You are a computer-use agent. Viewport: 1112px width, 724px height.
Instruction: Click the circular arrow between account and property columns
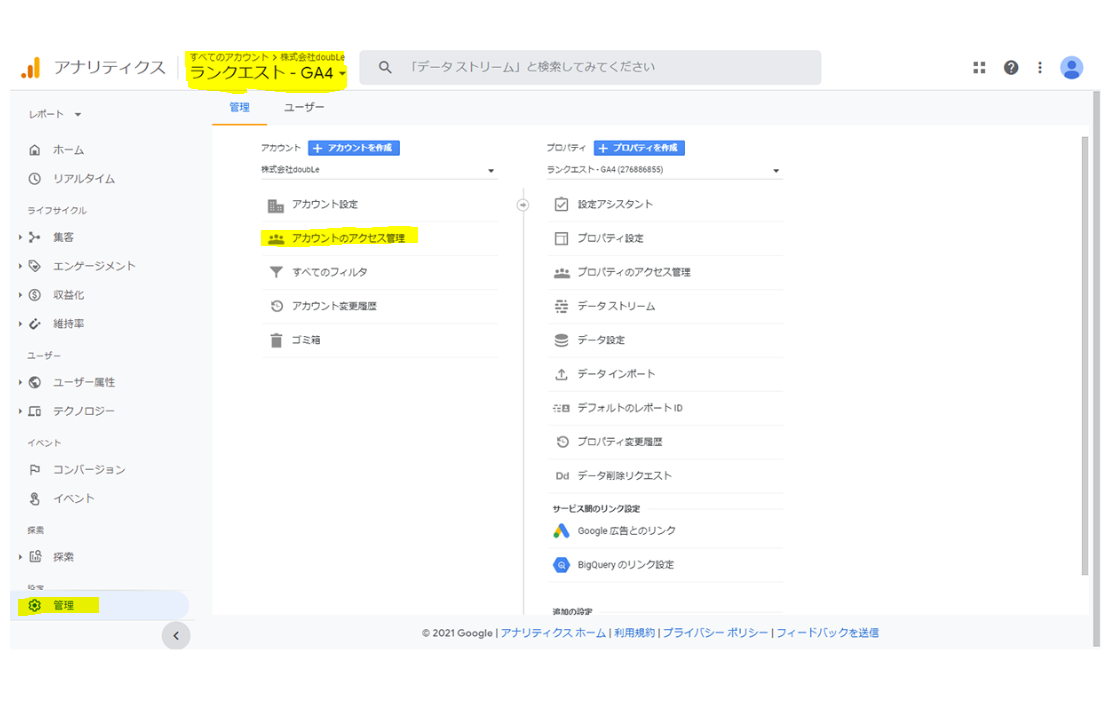coord(522,204)
